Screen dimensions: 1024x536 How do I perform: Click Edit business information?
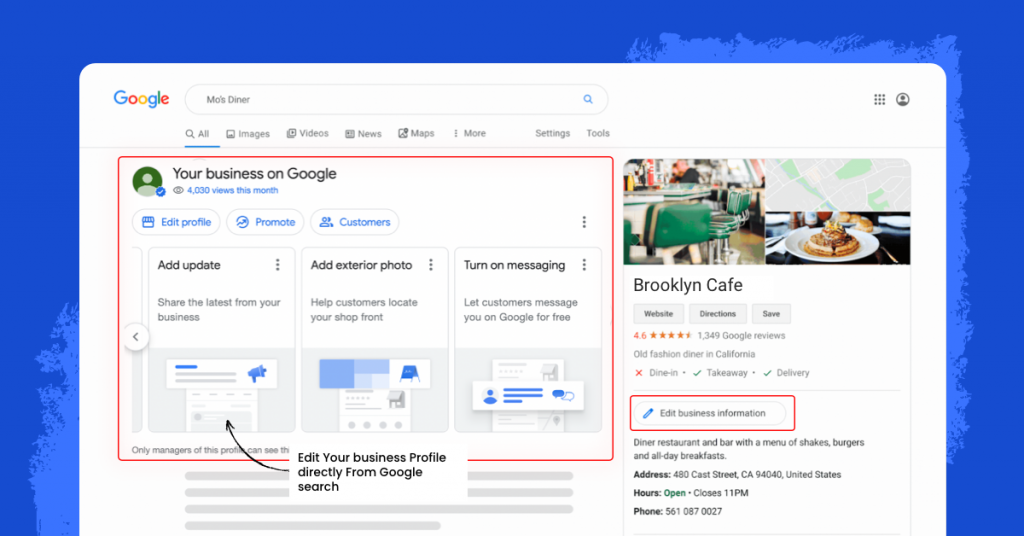coord(710,413)
